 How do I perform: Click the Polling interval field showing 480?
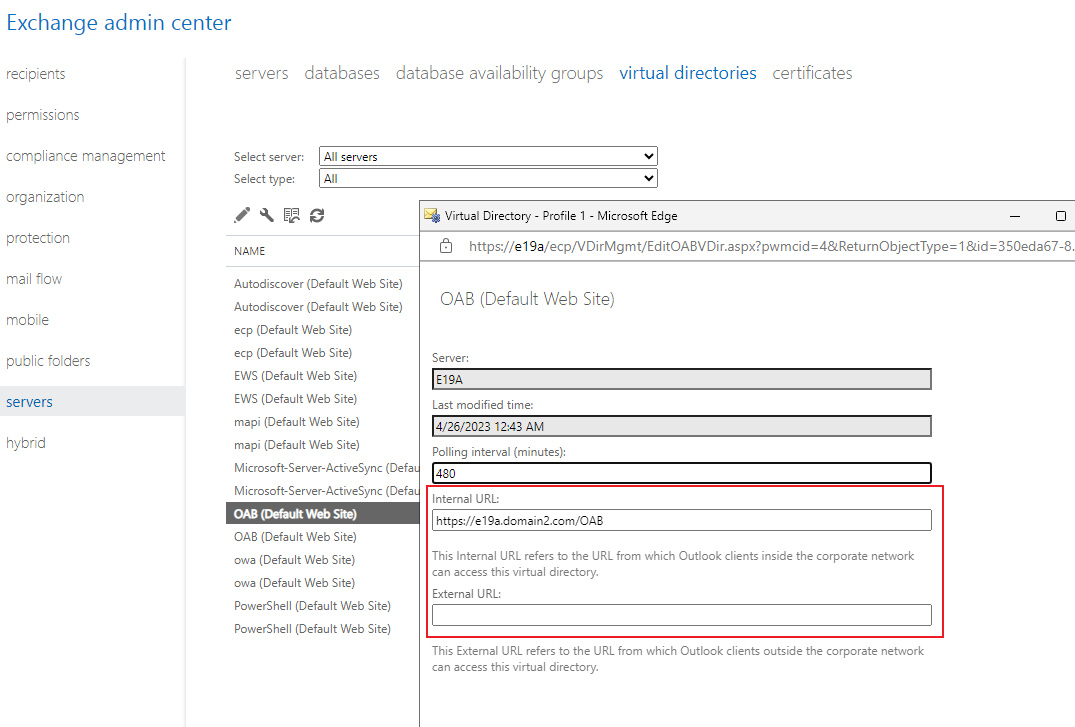pos(681,473)
